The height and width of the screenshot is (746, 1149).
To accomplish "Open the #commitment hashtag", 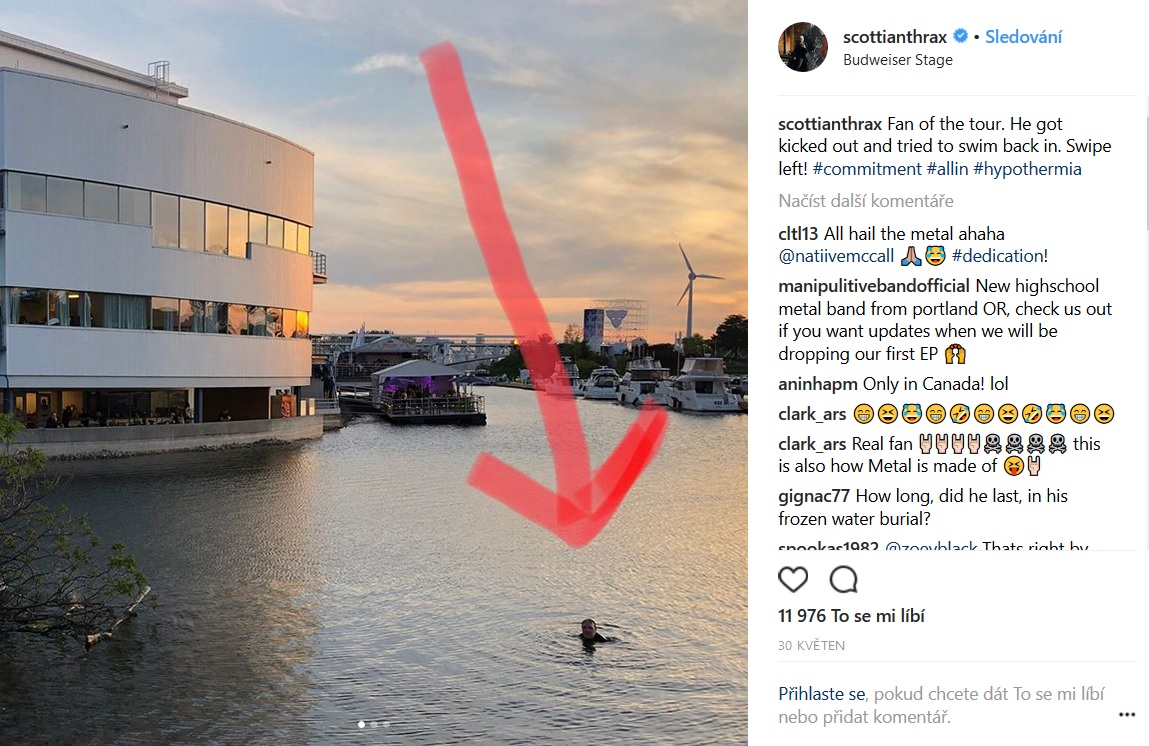I will point(867,169).
